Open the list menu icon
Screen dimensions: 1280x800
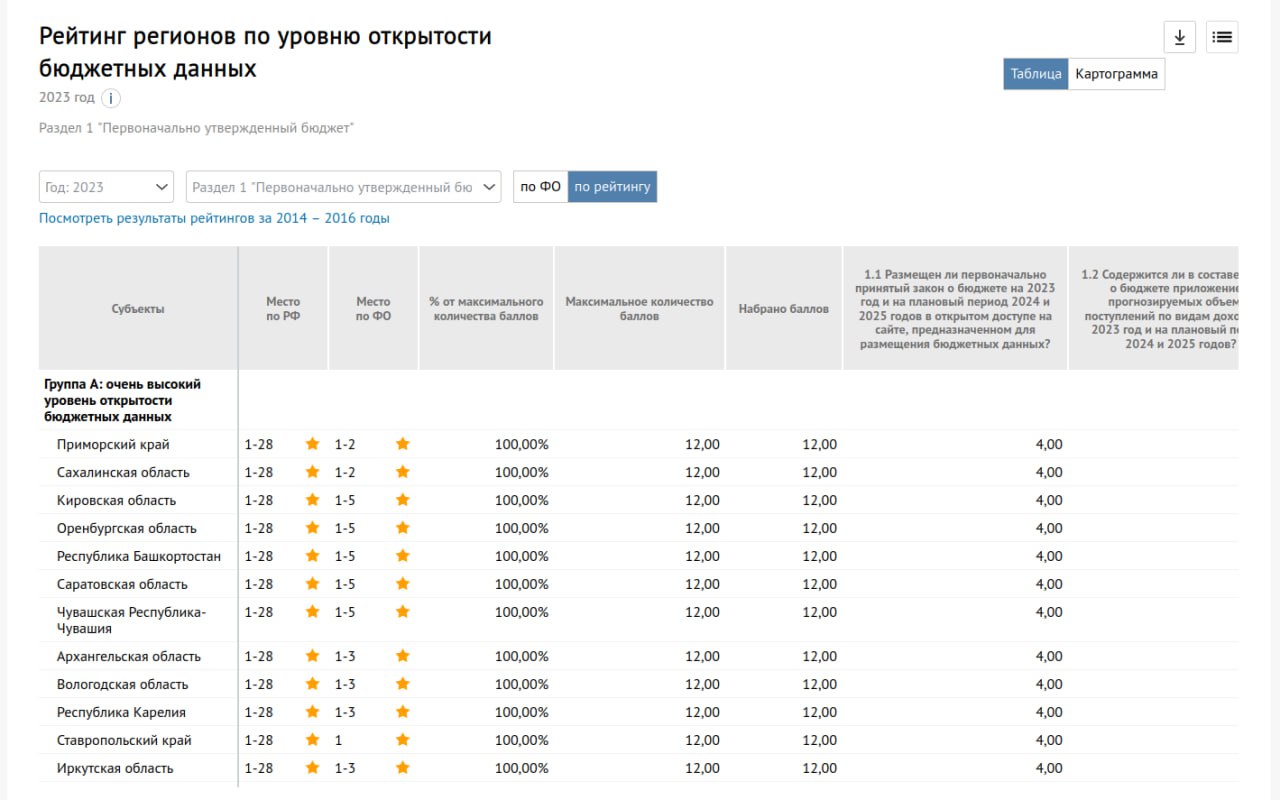(1222, 37)
